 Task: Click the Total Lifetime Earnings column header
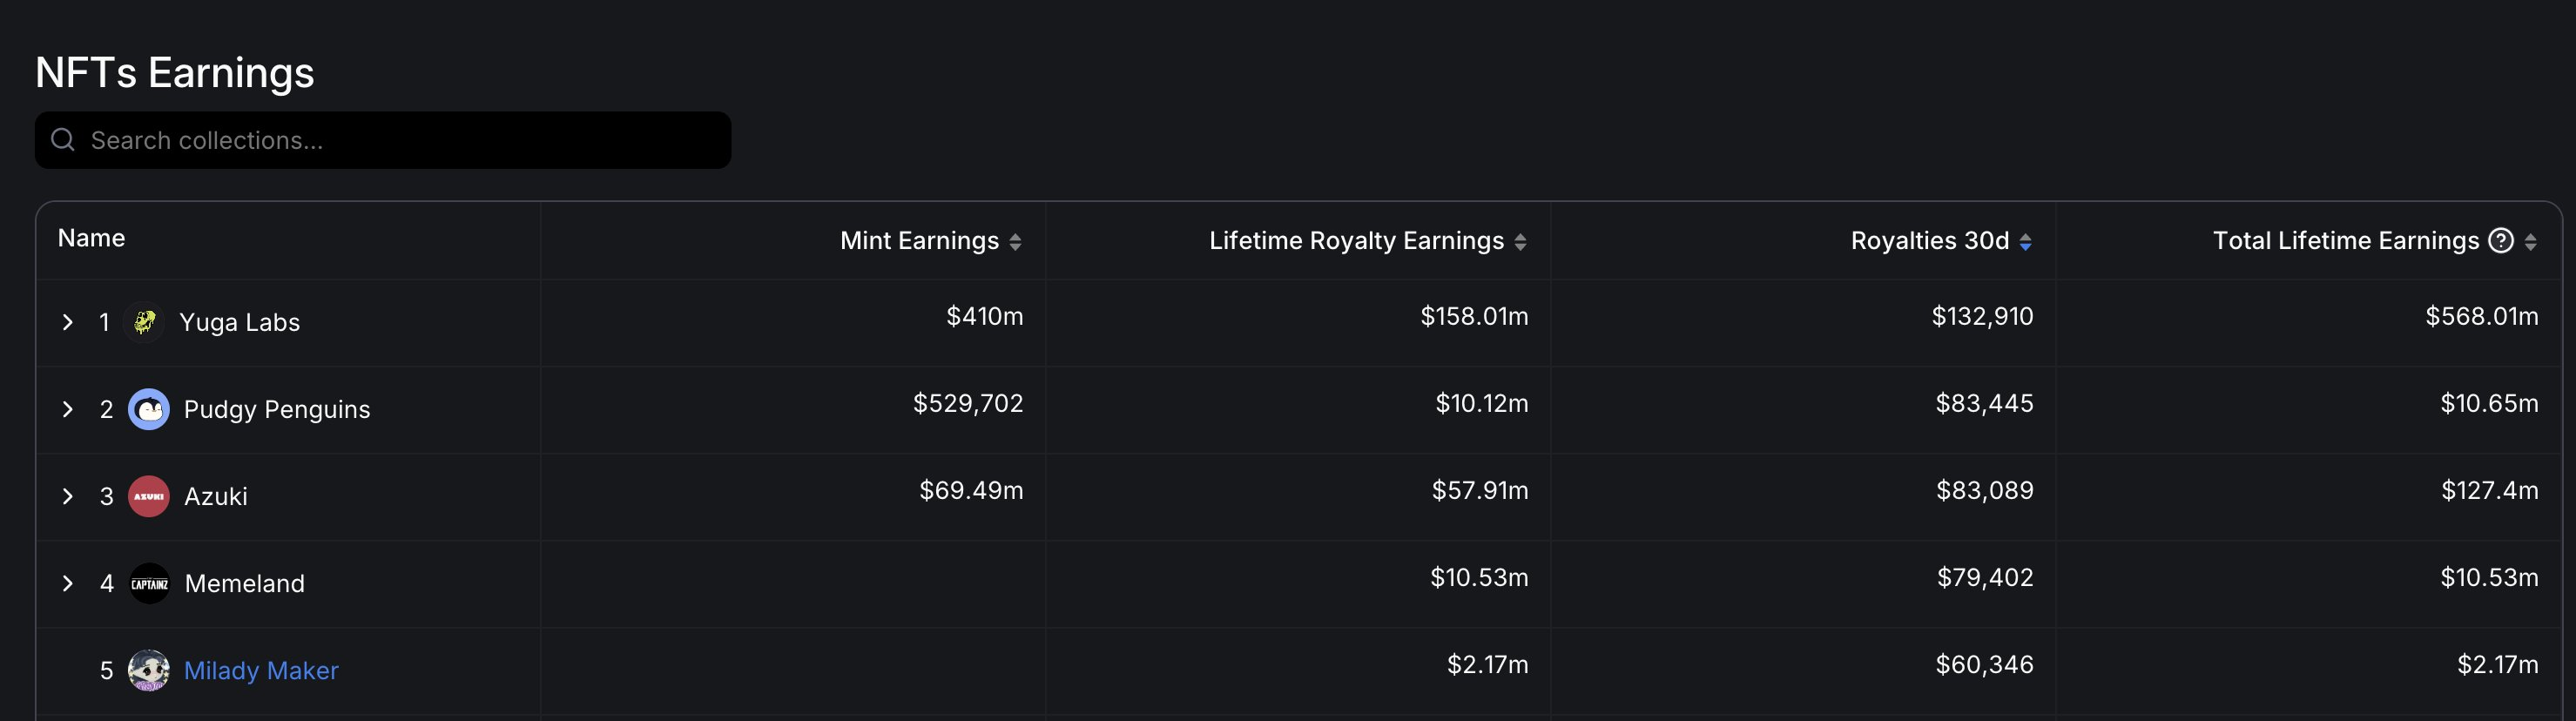click(2346, 241)
